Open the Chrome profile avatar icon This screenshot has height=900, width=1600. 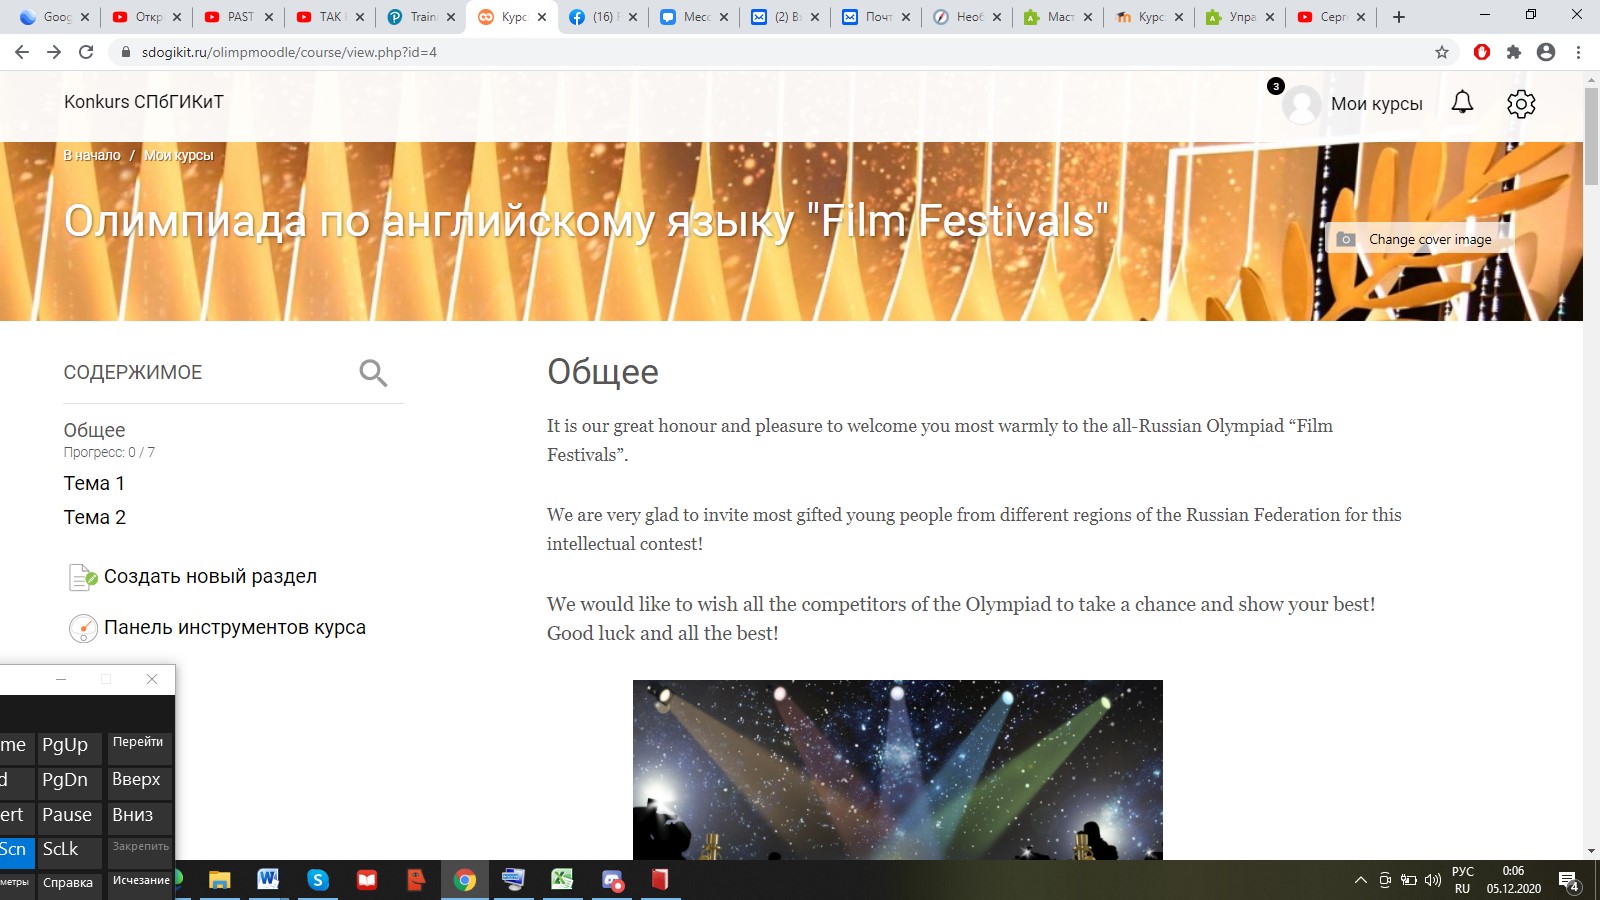click(x=1546, y=52)
